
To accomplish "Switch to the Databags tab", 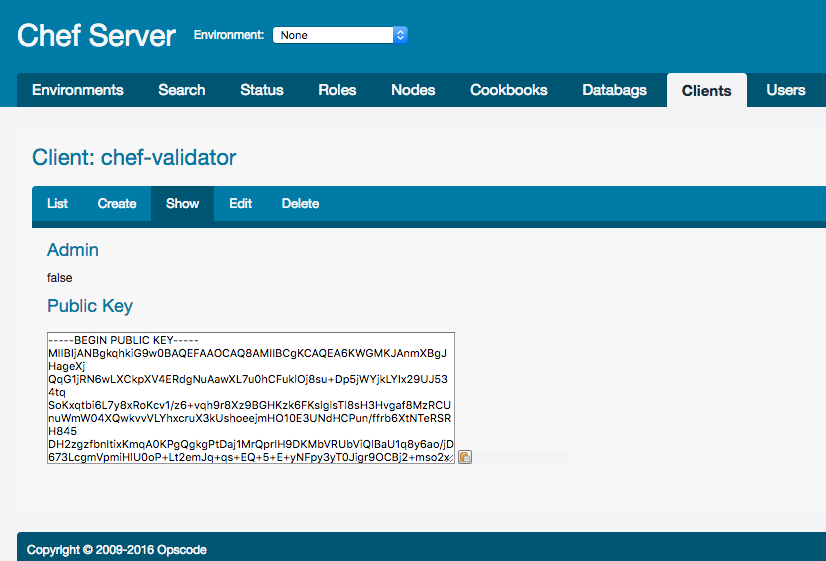I will pyautogui.click(x=614, y=90).
